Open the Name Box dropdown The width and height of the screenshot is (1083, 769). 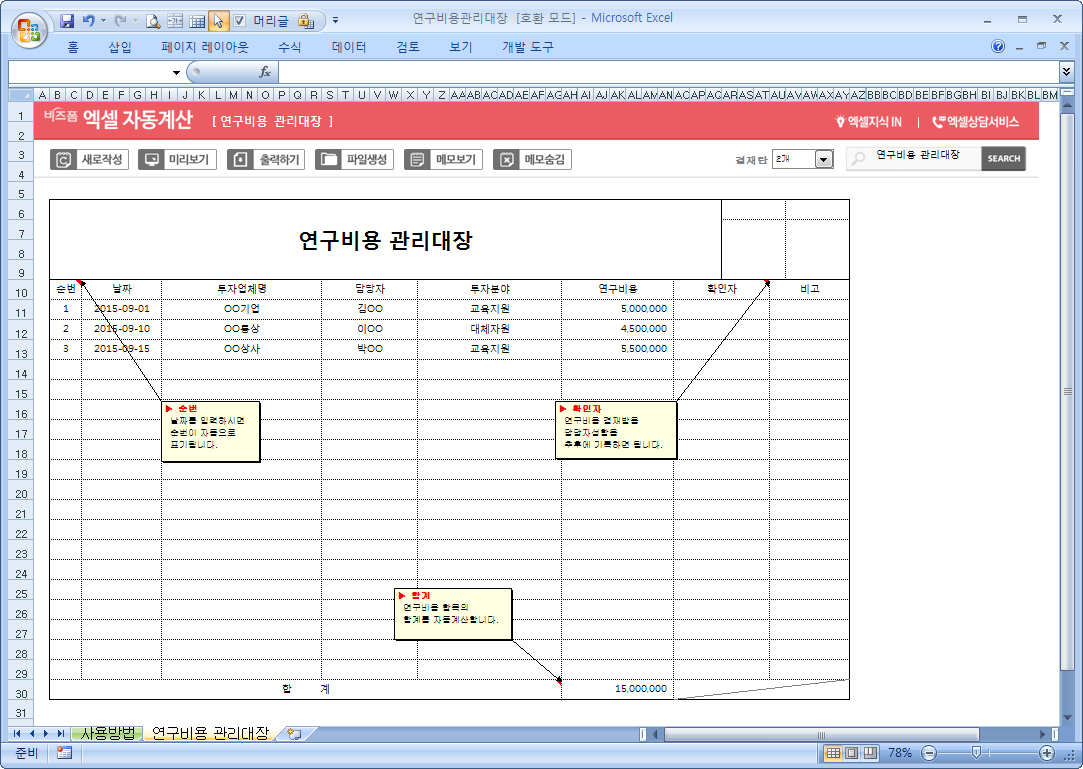click(x=176, y=73)
